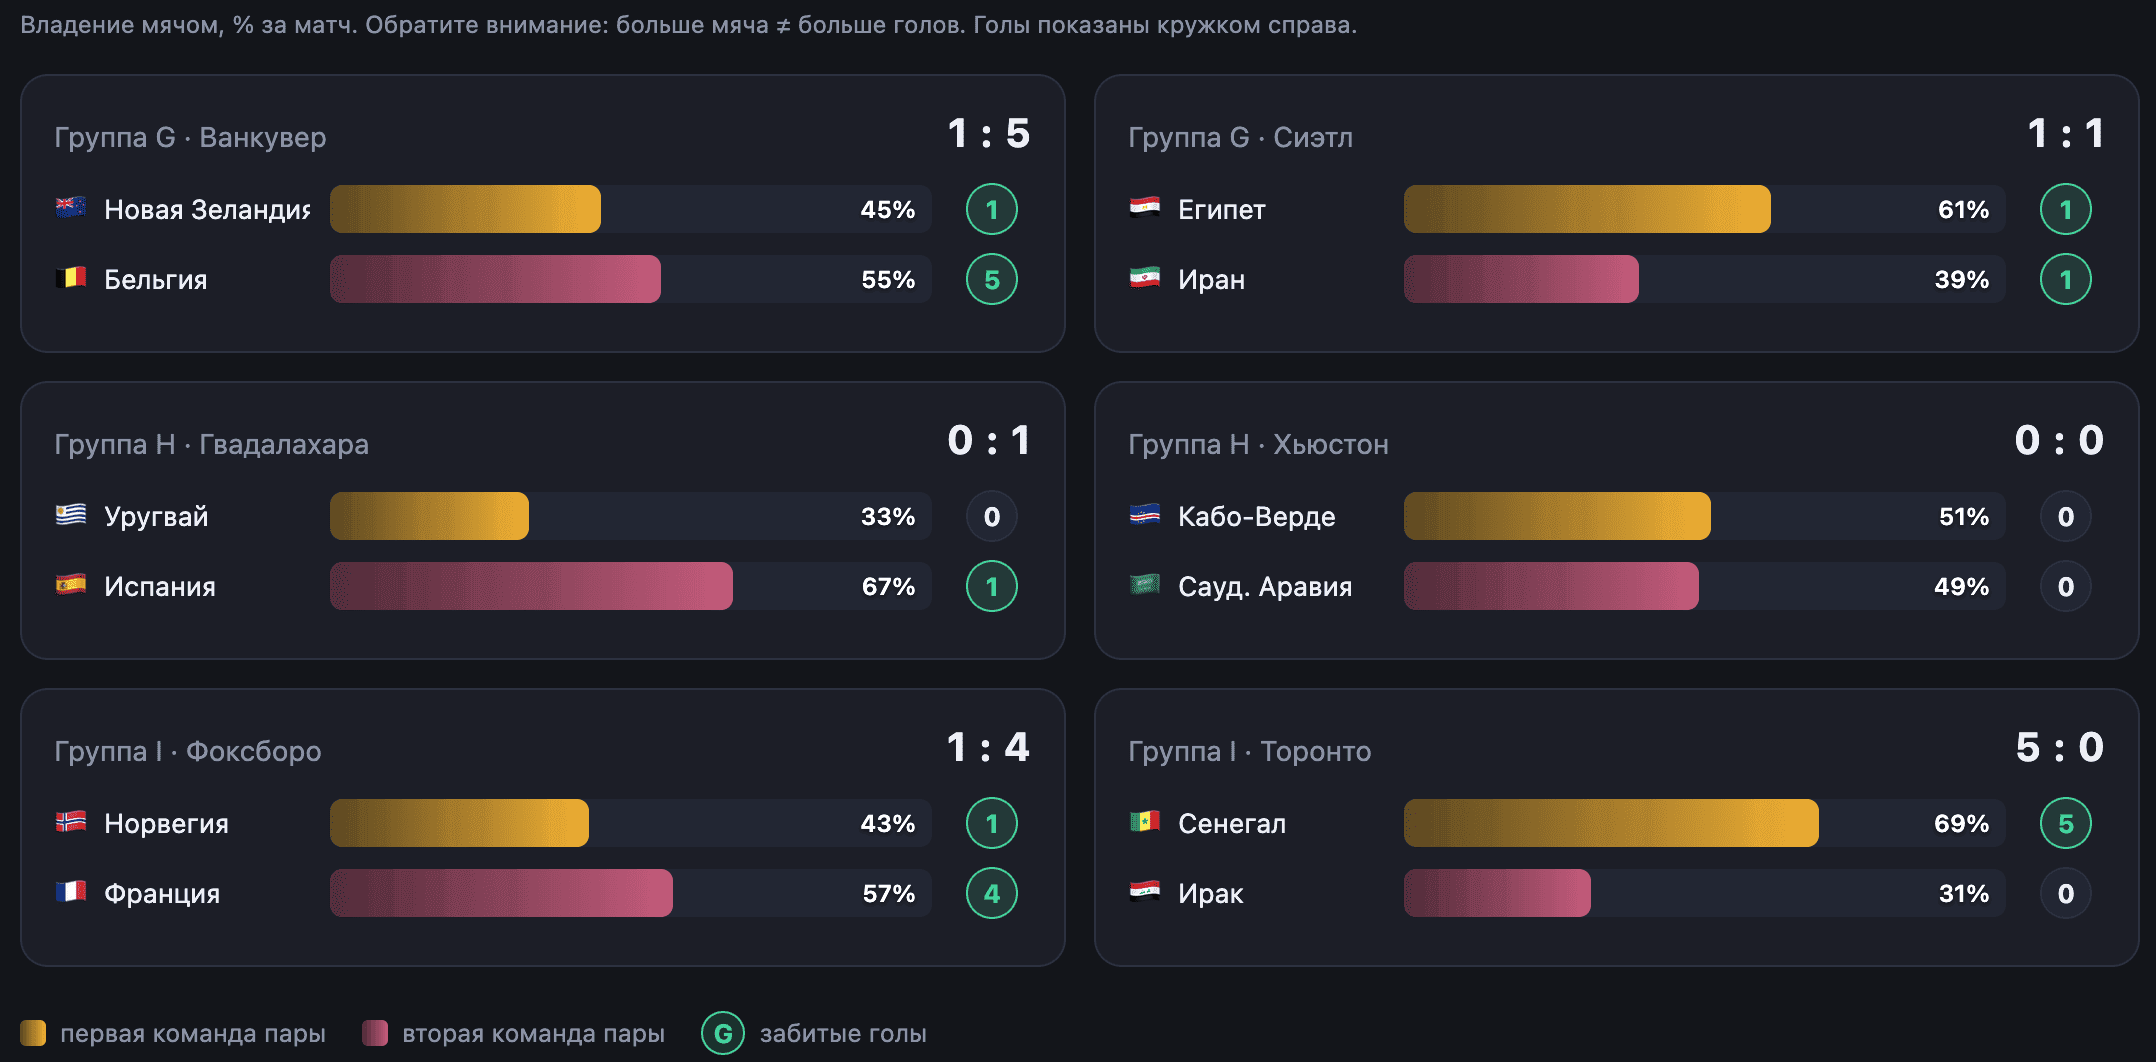Click the New Zealand flag icon

70,208
